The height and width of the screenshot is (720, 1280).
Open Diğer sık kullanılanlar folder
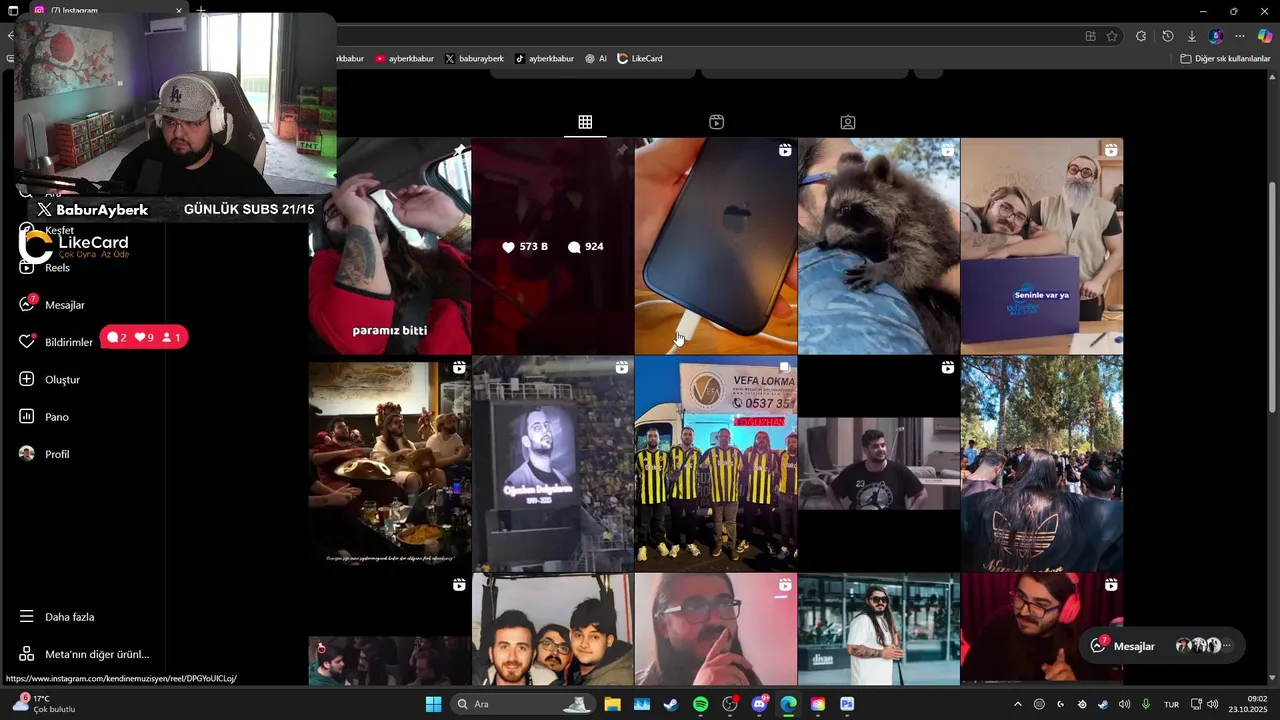coord(1225,59)
